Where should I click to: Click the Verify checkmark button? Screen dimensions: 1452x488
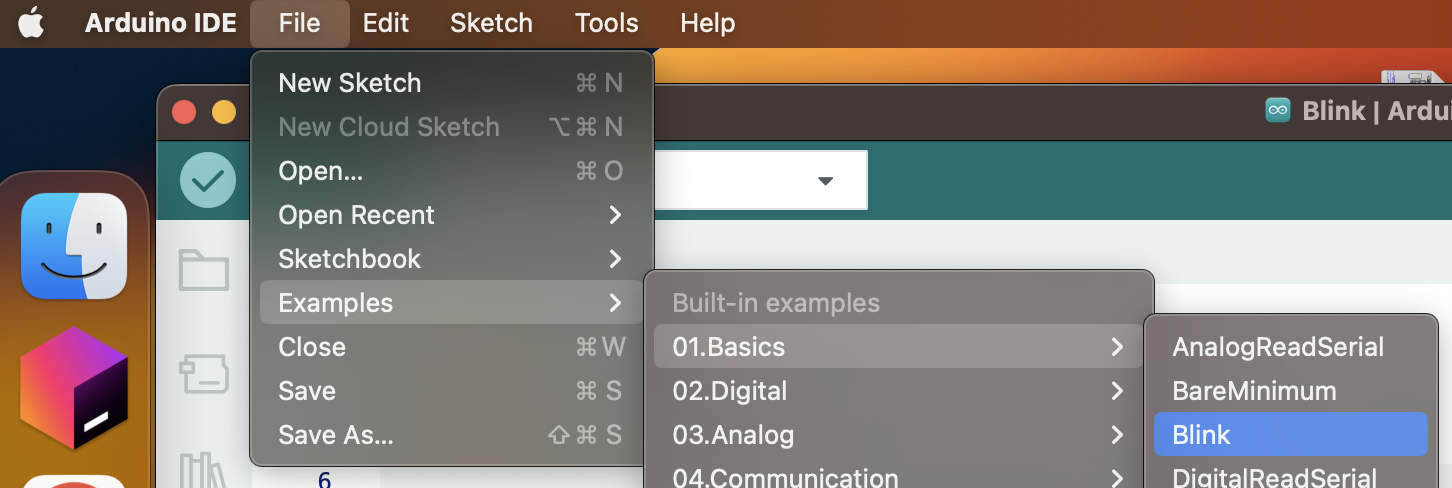point(208,180)
